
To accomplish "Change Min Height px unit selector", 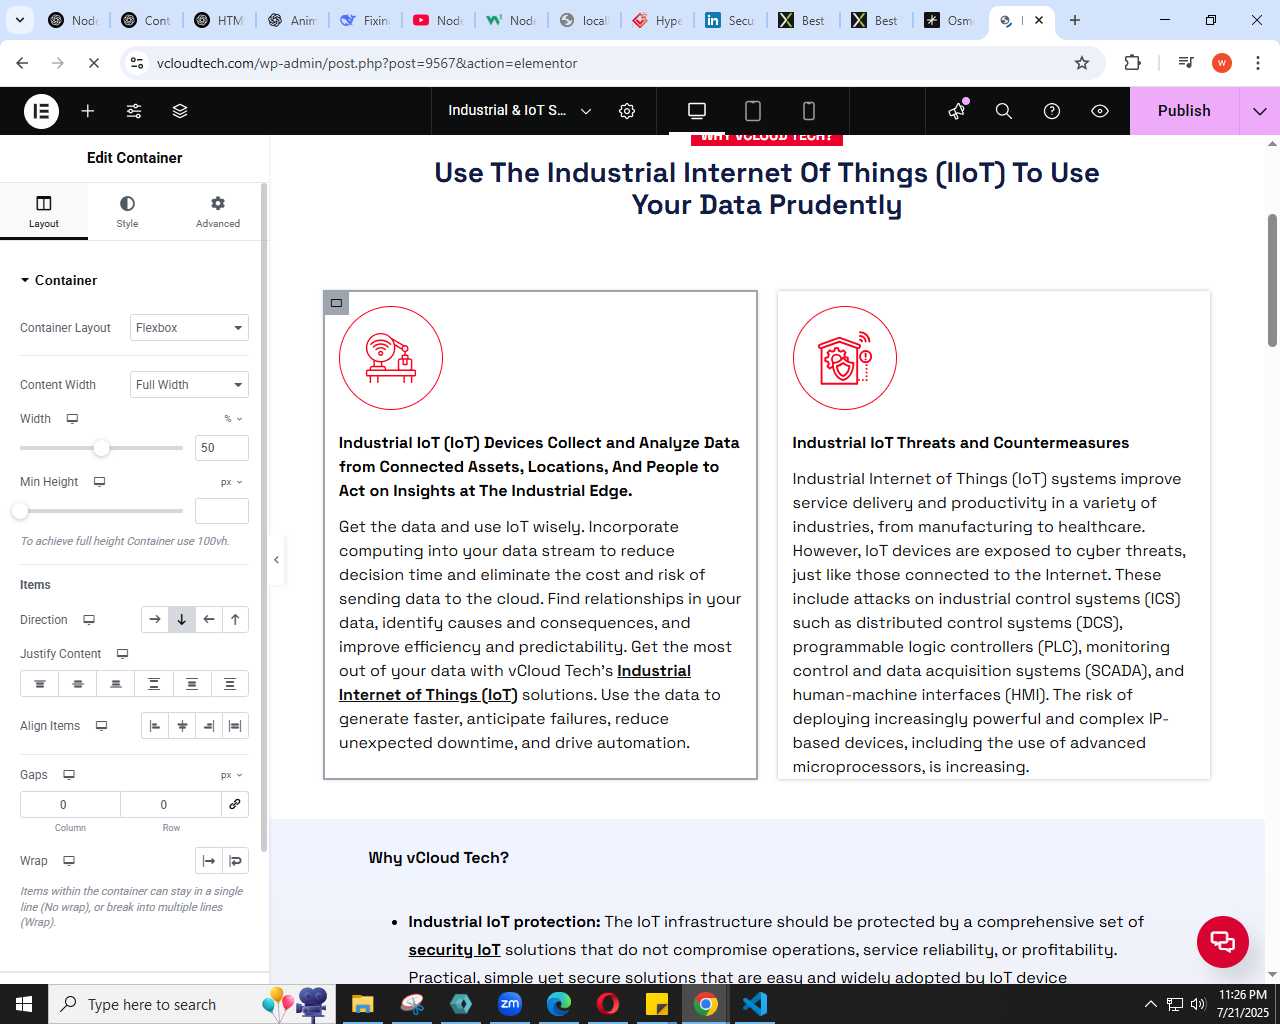I will (232, 482).
